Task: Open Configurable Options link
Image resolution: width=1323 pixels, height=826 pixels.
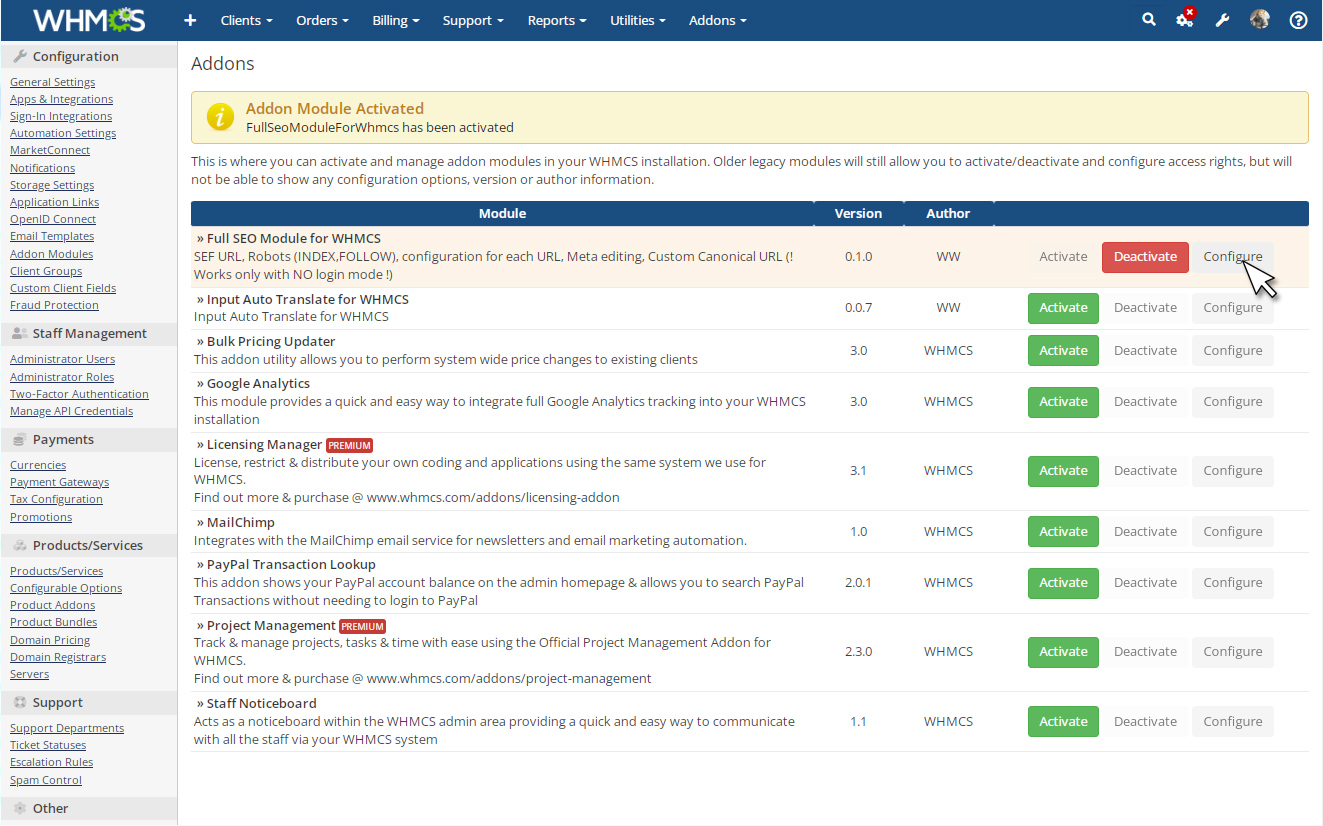Action: (x=66, y=588)
